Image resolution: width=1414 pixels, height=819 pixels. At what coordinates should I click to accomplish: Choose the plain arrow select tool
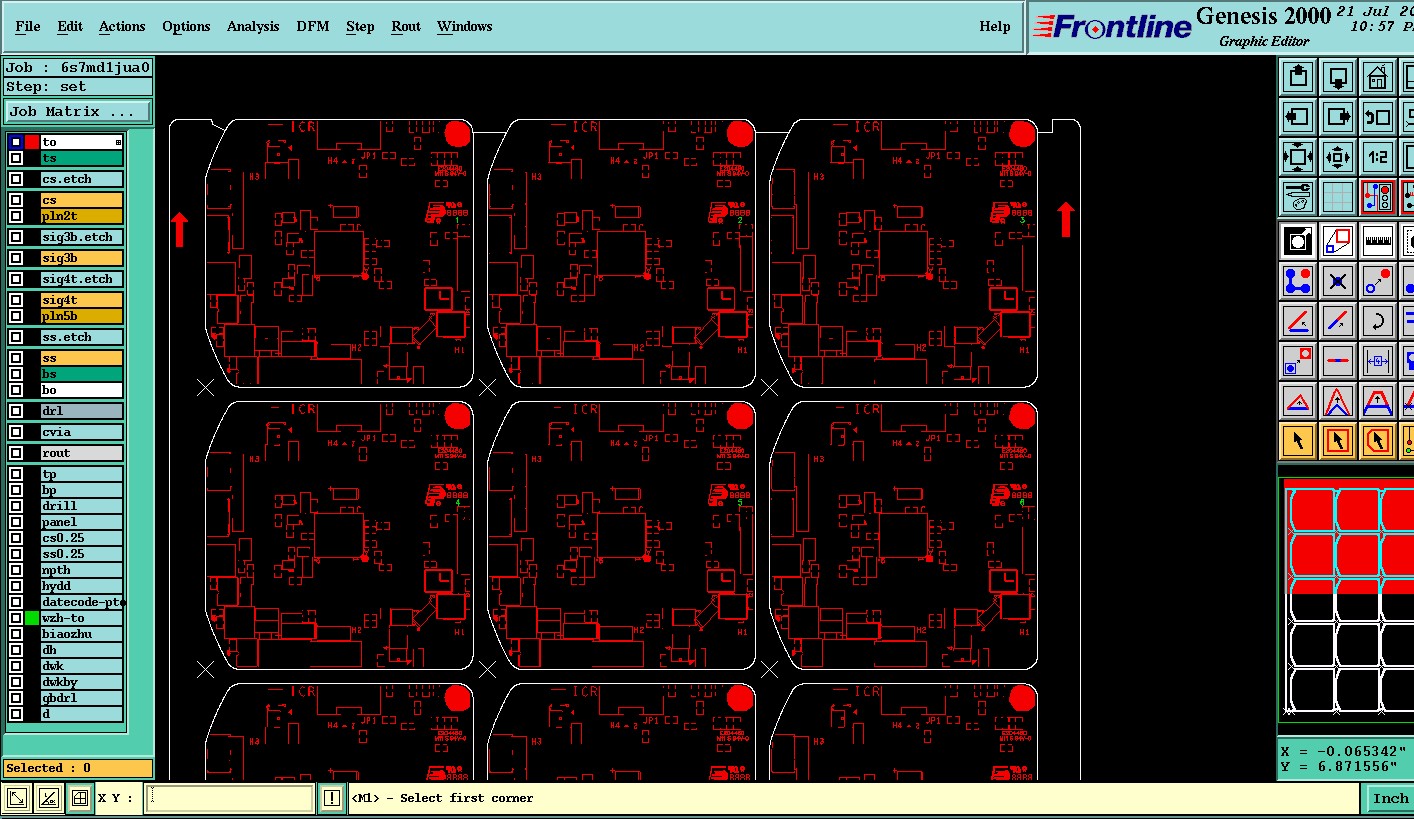pyautogui.click(x=1298, y=440)
